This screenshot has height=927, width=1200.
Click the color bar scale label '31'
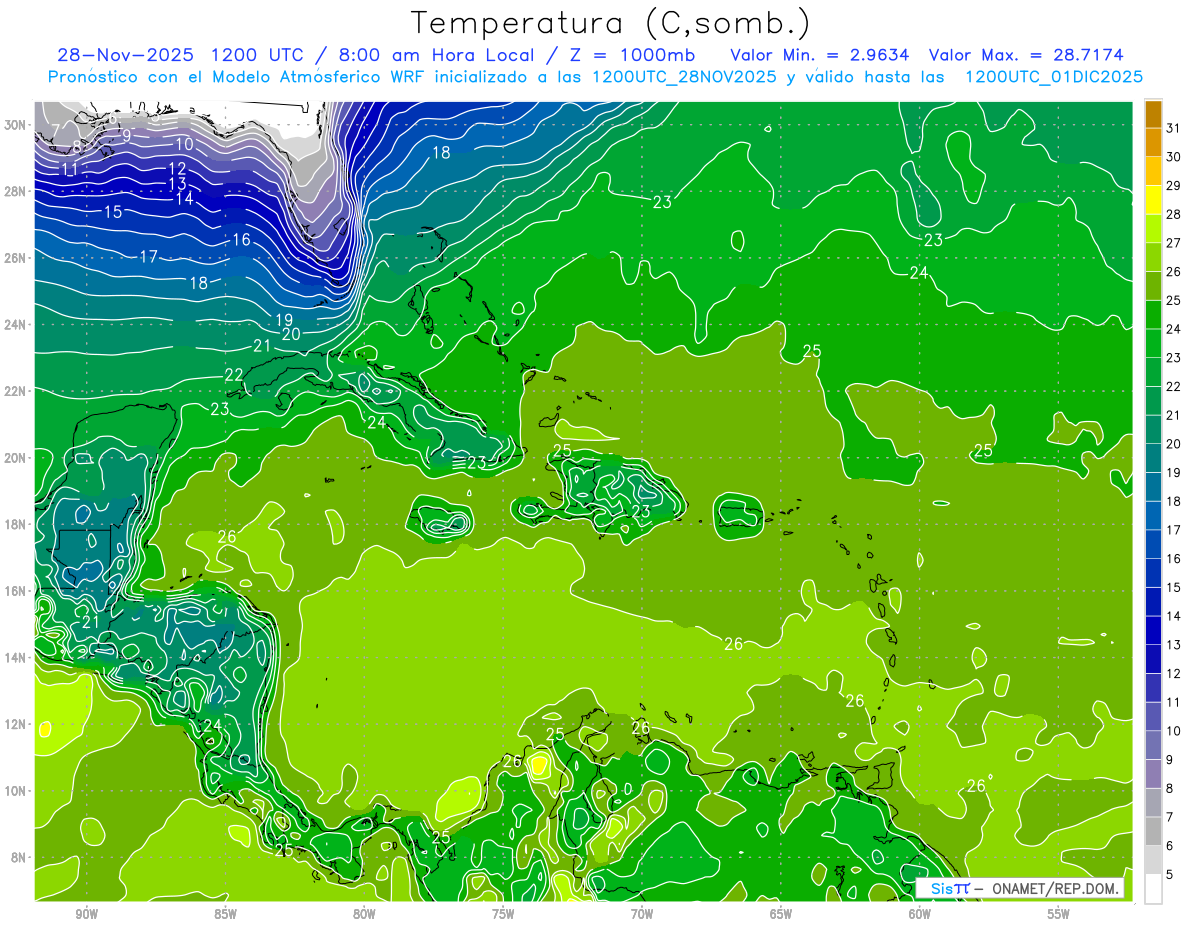click(1174, 127)
